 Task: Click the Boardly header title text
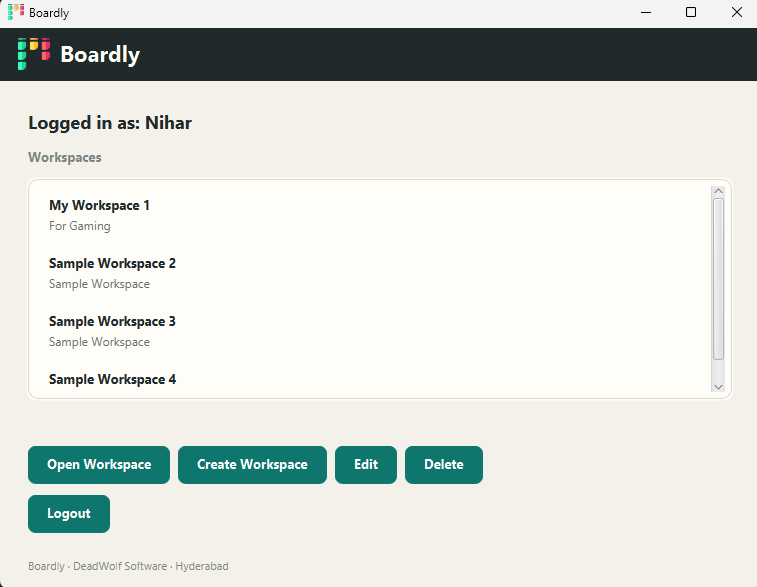(x=100, y=54)
